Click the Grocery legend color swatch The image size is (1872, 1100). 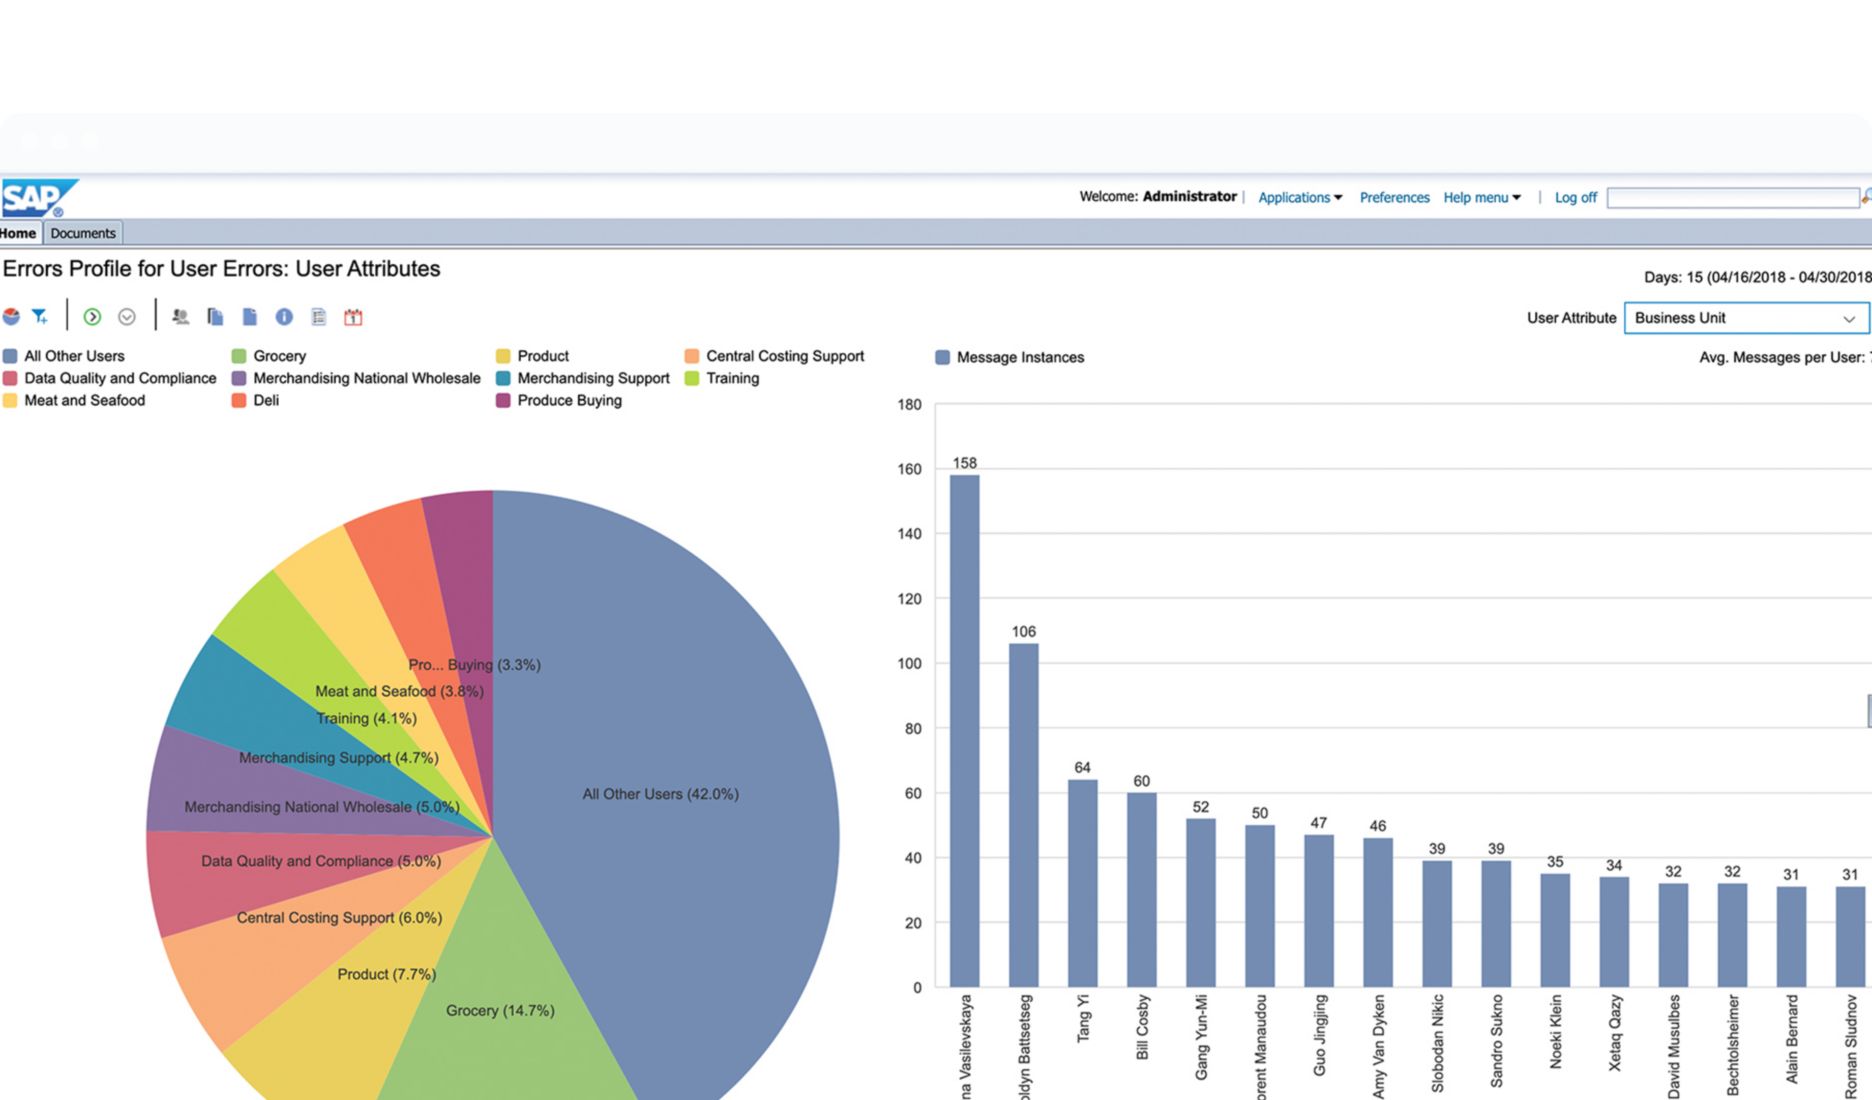pos(237,355)
